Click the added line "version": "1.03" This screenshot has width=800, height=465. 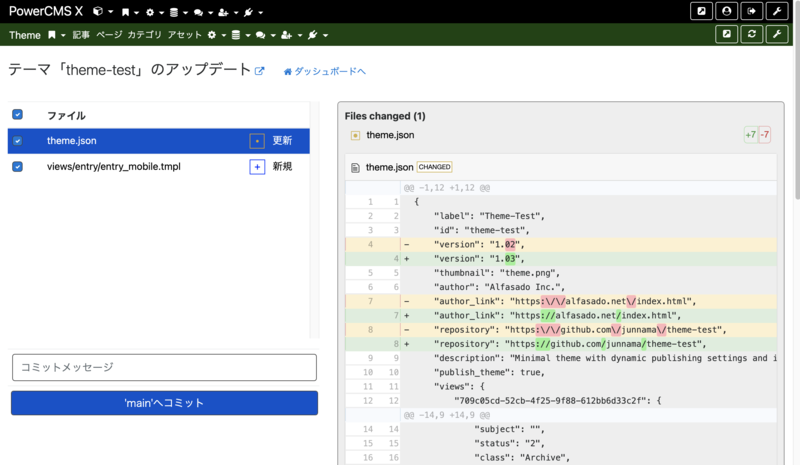coord(561,259)
